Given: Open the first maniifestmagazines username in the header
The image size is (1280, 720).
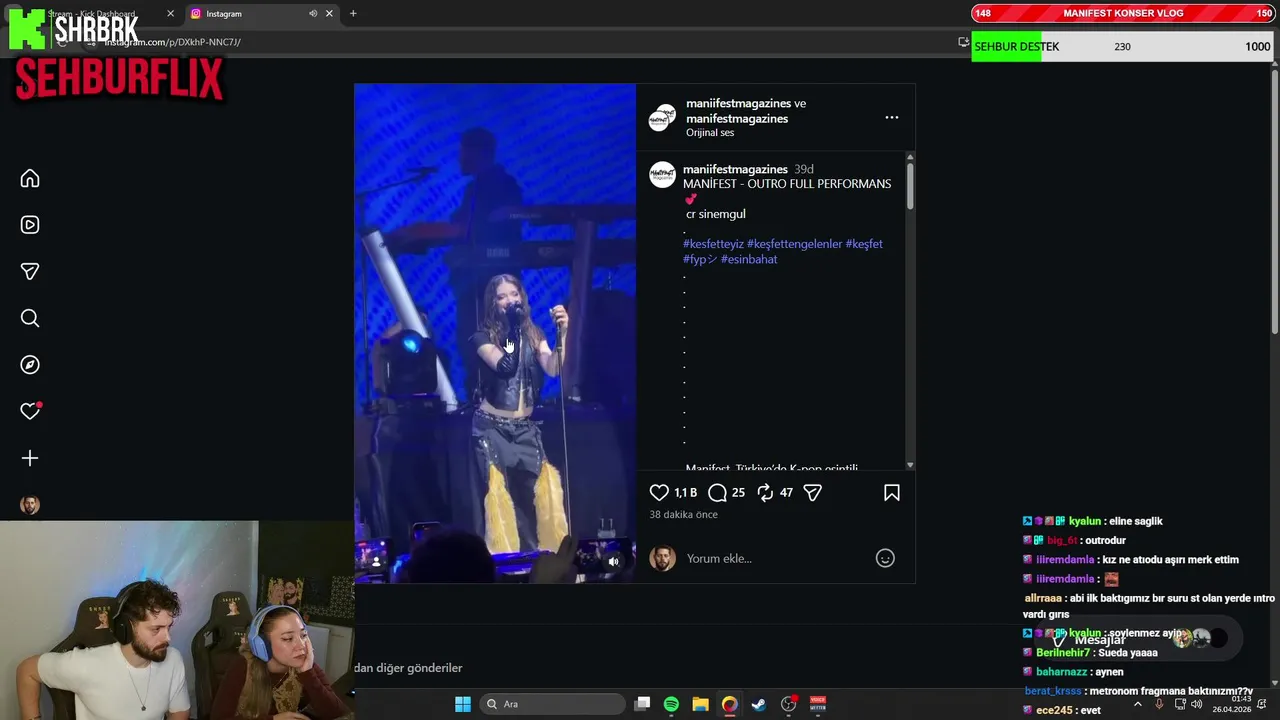Looking at the screenshot, I should tap(738, 103).
